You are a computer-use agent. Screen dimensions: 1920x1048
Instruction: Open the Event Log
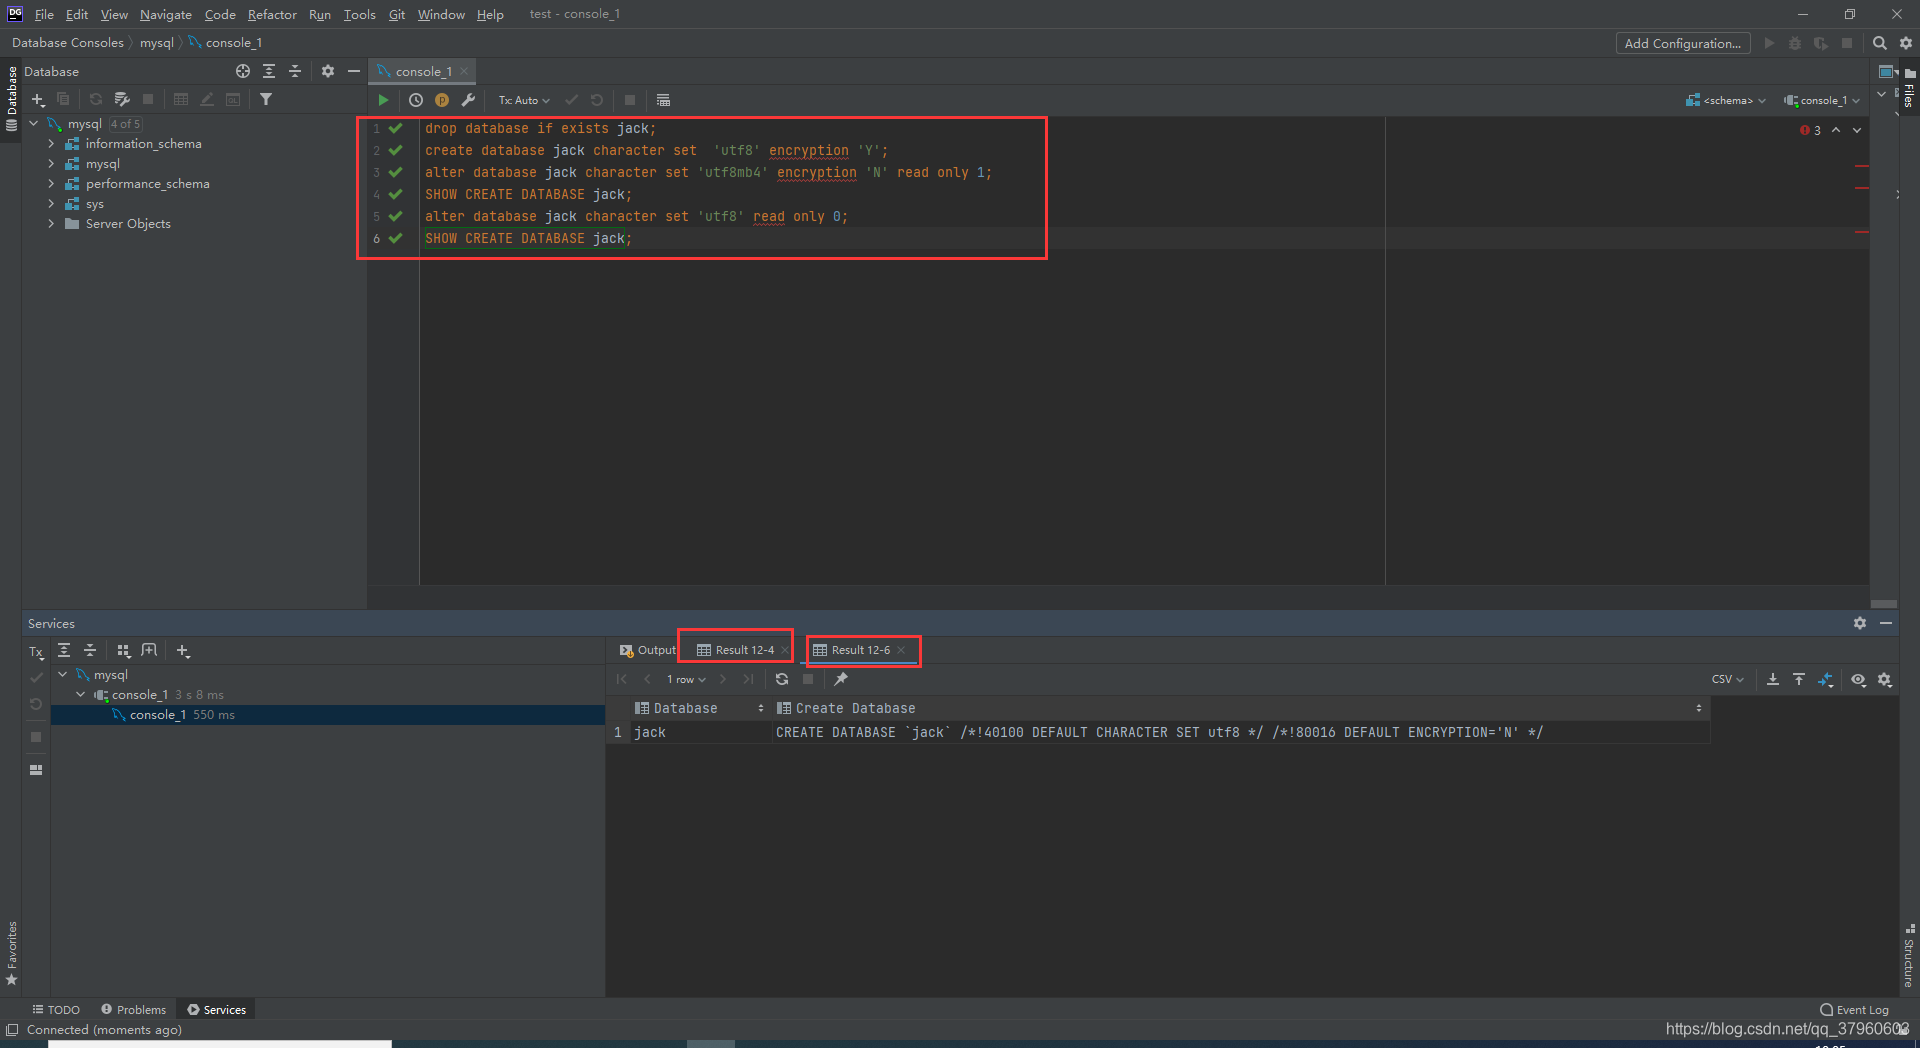[x=1854, y=1010]
